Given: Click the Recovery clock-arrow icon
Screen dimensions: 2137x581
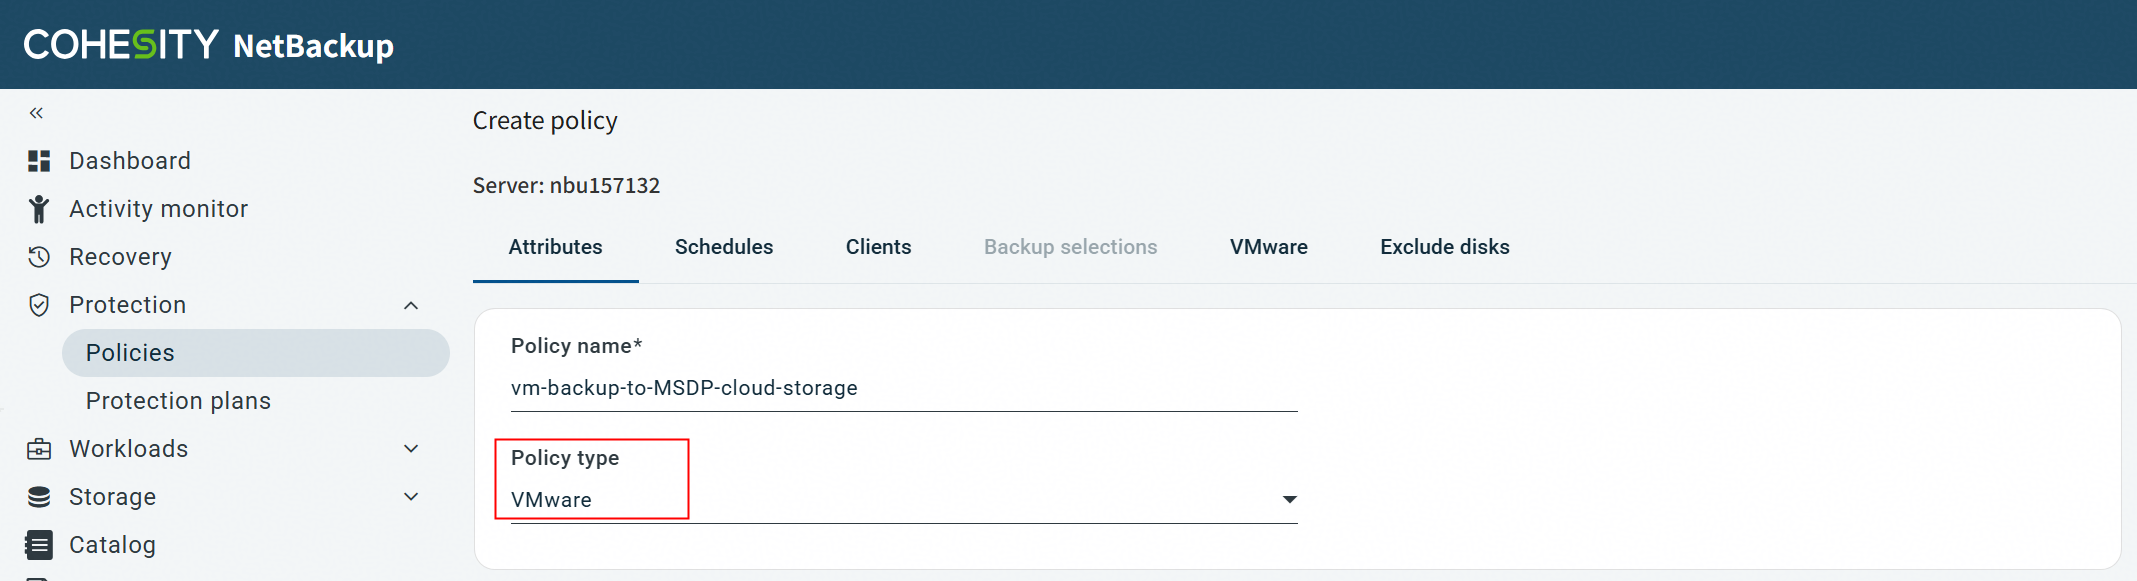Looking at the screenshot, I should click(39, 257).
